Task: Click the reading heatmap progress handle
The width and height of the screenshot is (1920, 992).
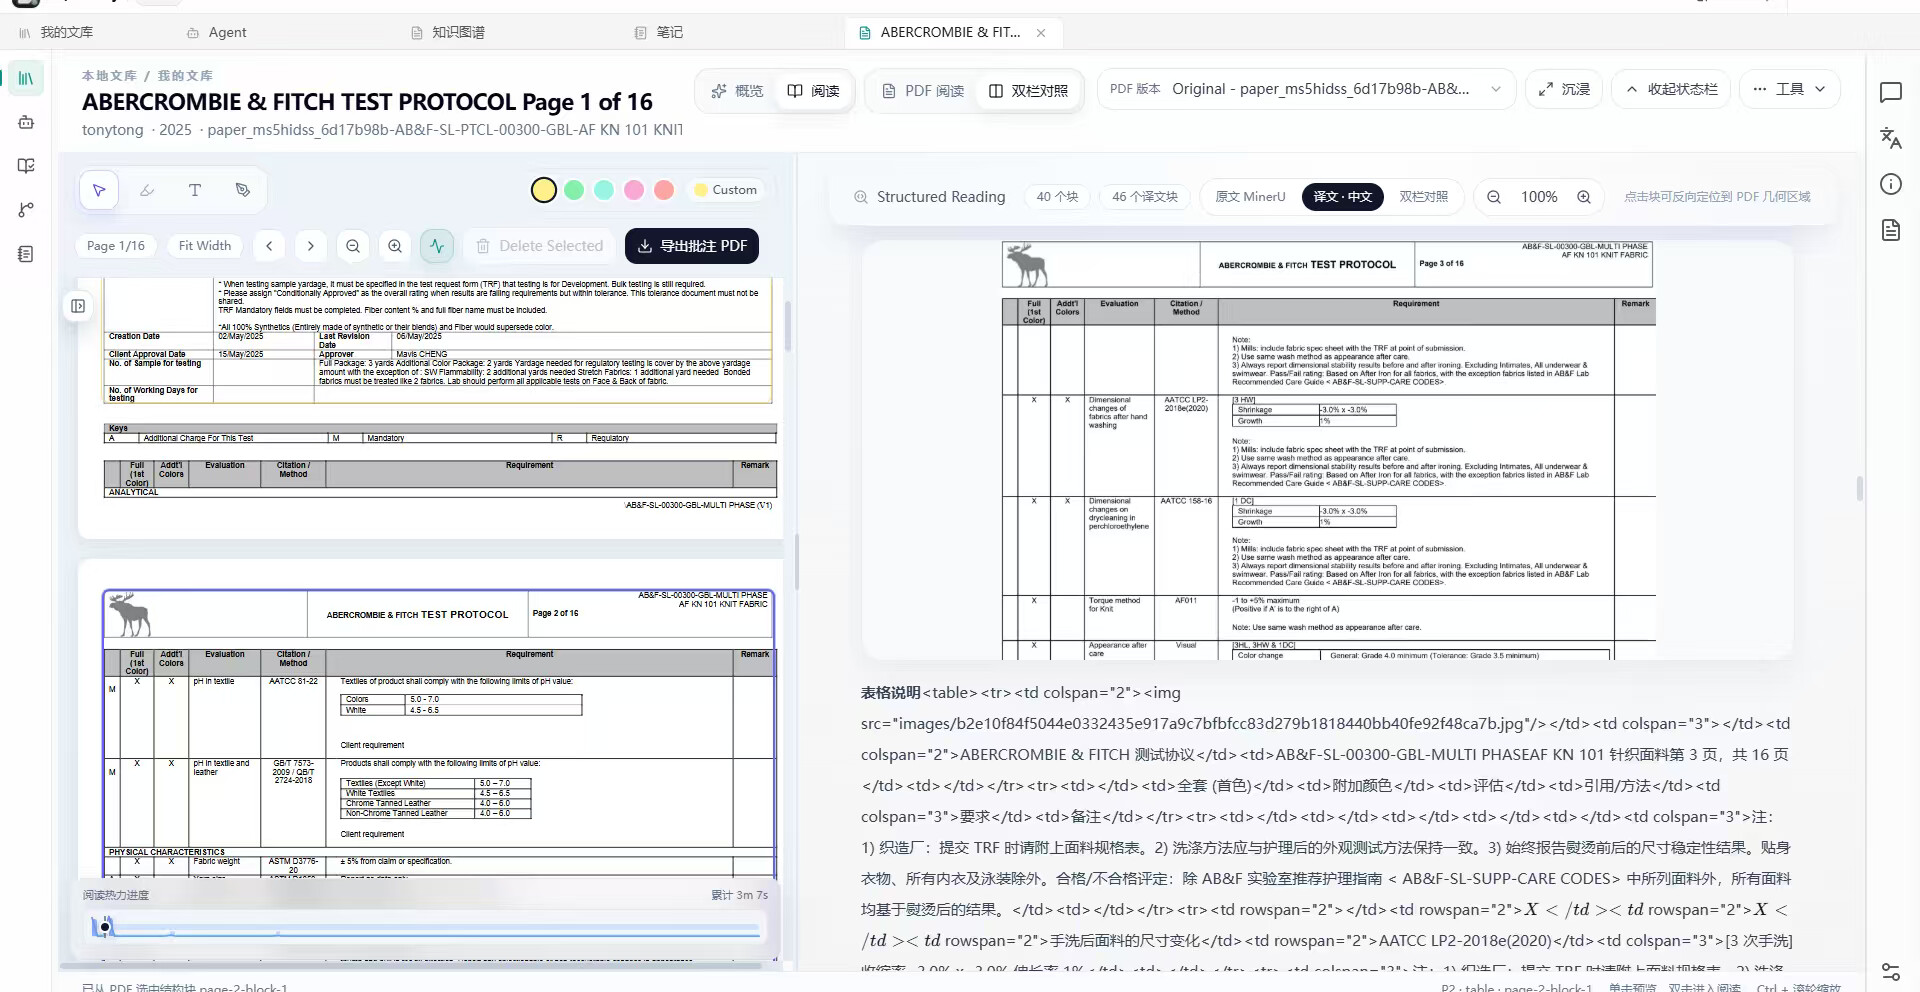Action: click(x=105, y=927)
